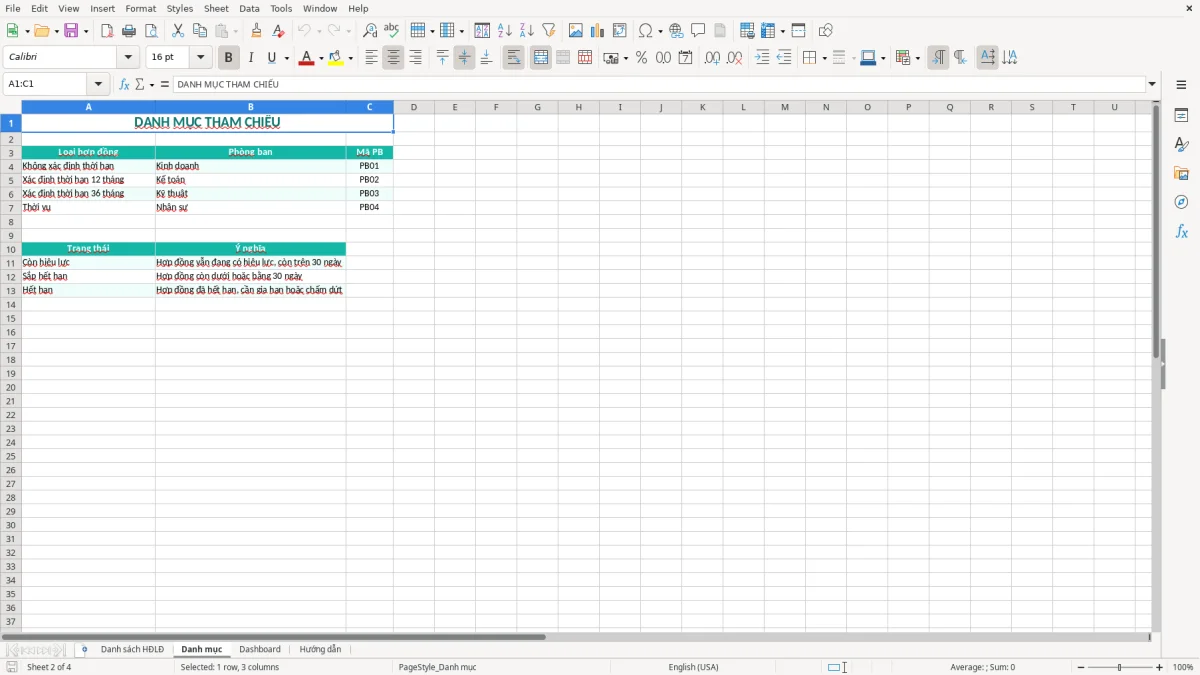Cut the selected cells
The image size is (1200, 675).
(x=178, y=31)
